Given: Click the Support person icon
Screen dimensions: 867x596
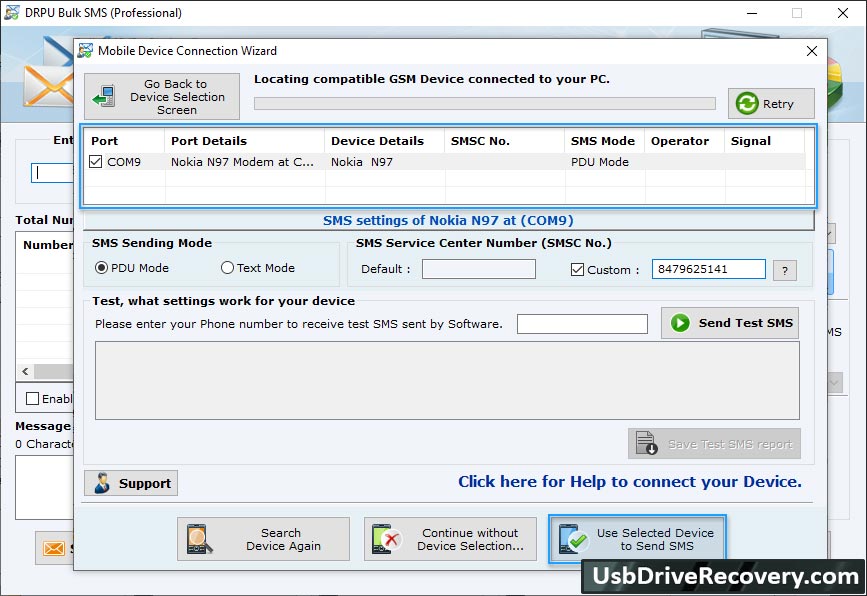Looking at the screenshot, I should pyautogui.click(x=102, y=483).
